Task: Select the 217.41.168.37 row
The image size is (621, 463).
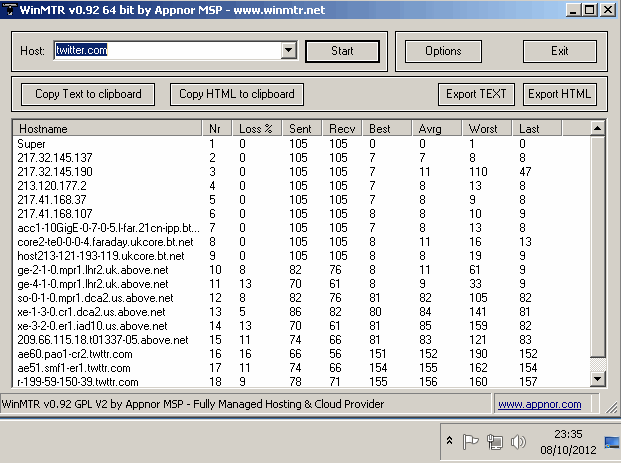Action: (302, 200)
